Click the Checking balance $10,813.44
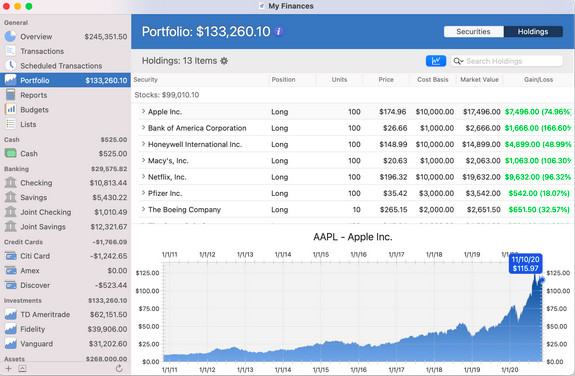 point(108,183)
